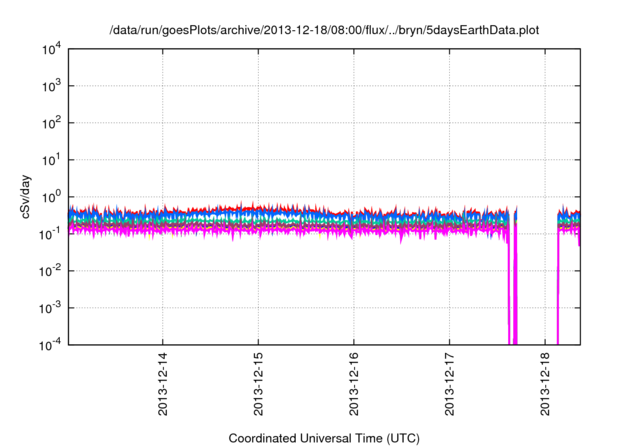
Task: Click the 10^-3 y-axis tick label
Action: coord(50,308)
